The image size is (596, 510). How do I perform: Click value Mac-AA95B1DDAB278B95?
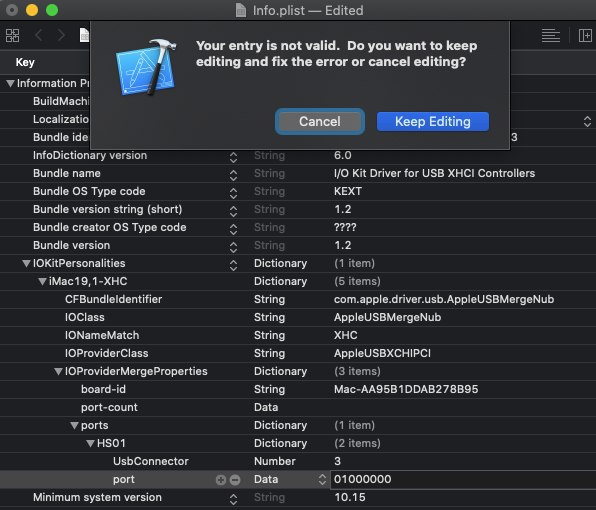(406, 389)
